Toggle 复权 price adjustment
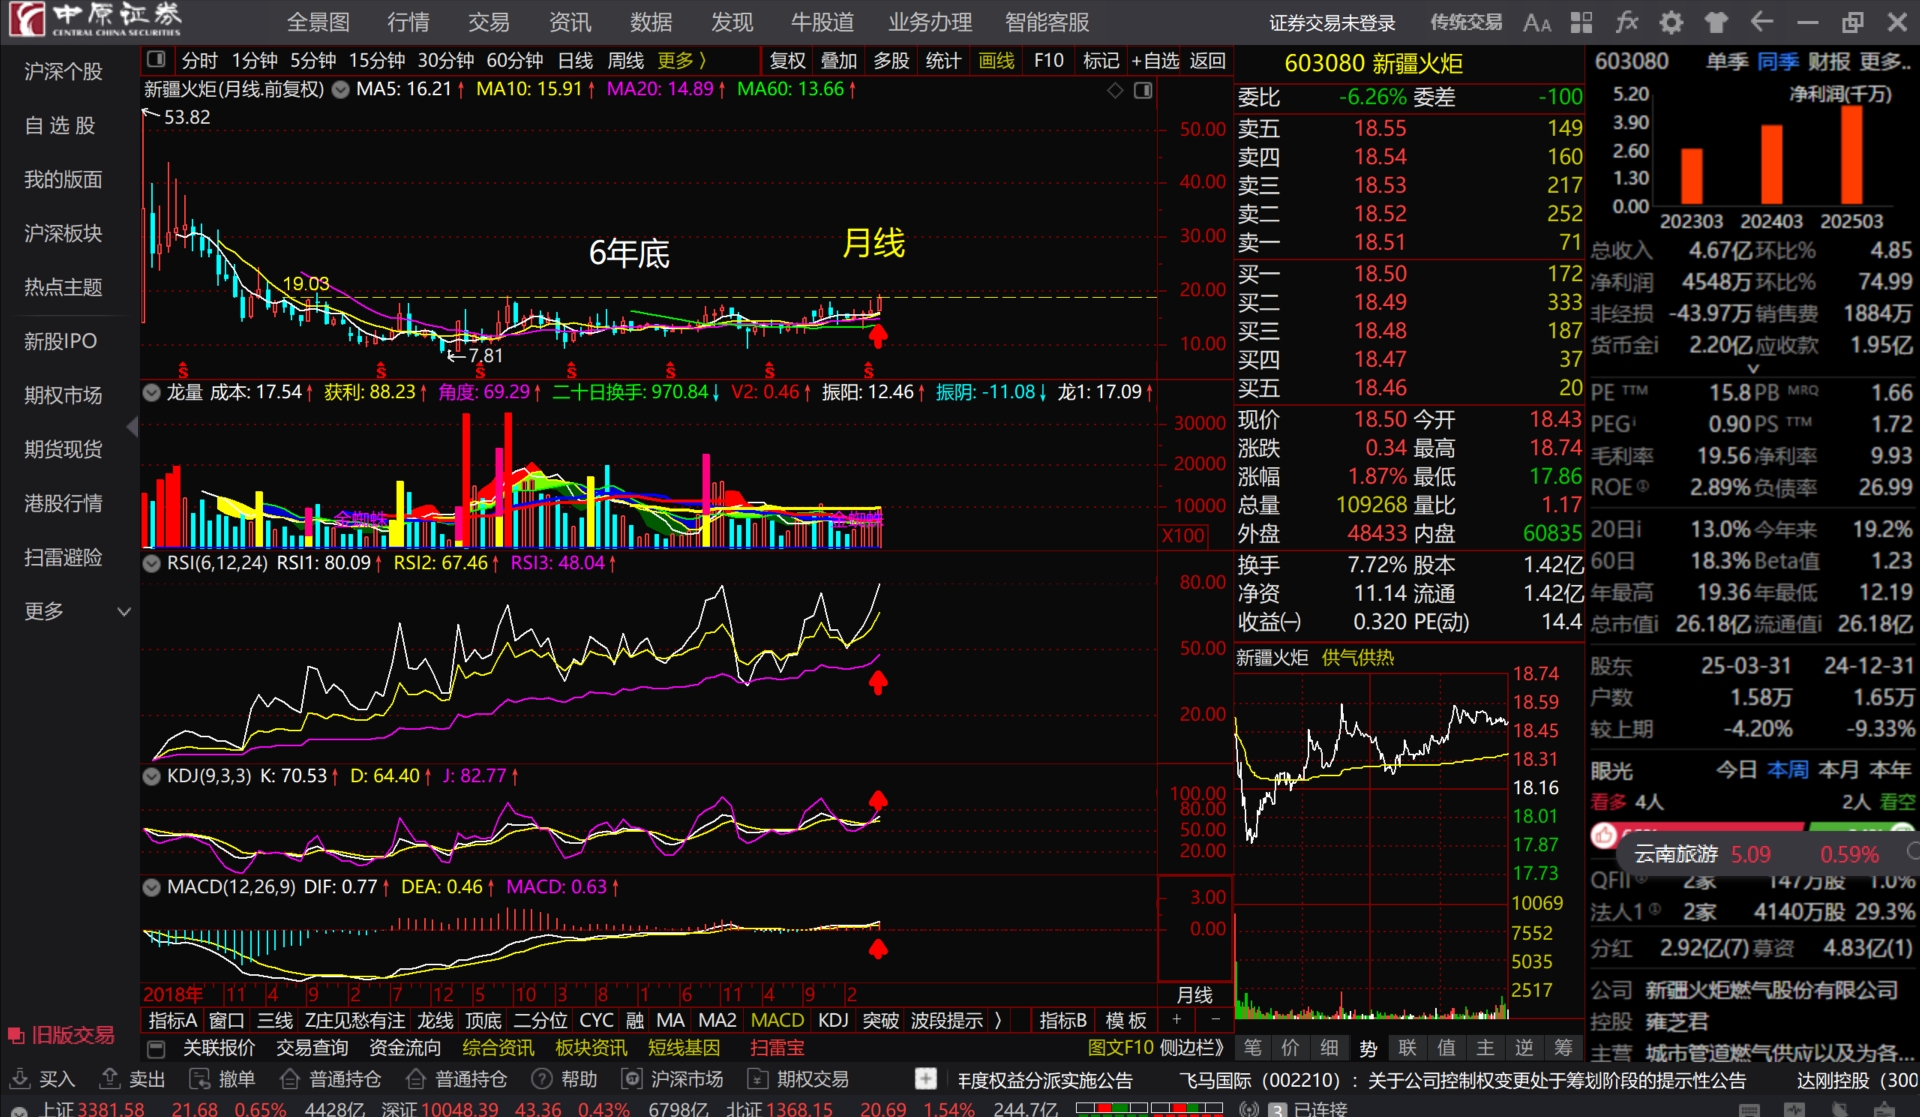 787,61
